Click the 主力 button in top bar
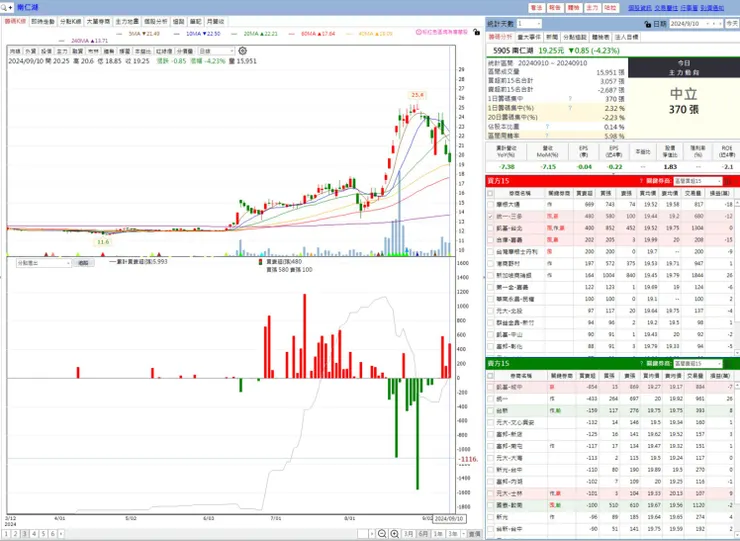The image size is (740, 541). click(591, 8)
